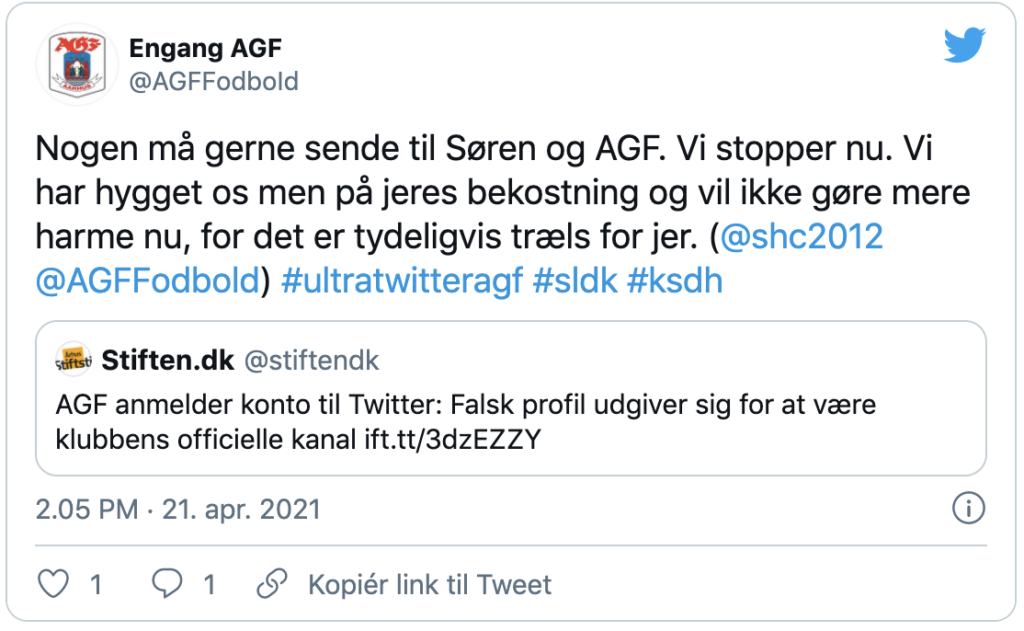This screenshot has height=631, width=1024.
Task: Open the @AGFFodbold handle under display name
Action: (214, 82)
